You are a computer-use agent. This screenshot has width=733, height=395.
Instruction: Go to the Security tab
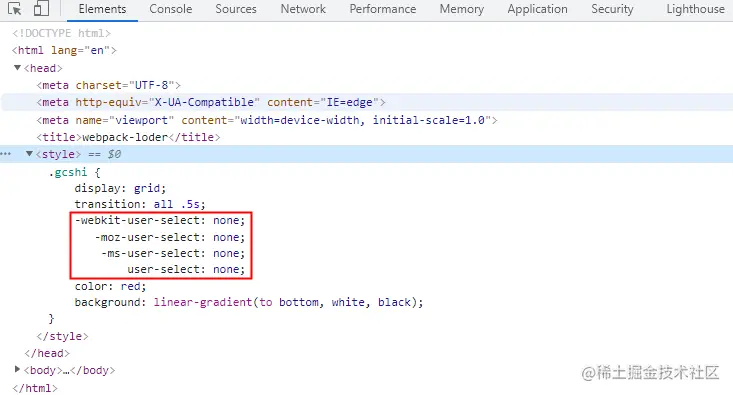coord(612,9)
